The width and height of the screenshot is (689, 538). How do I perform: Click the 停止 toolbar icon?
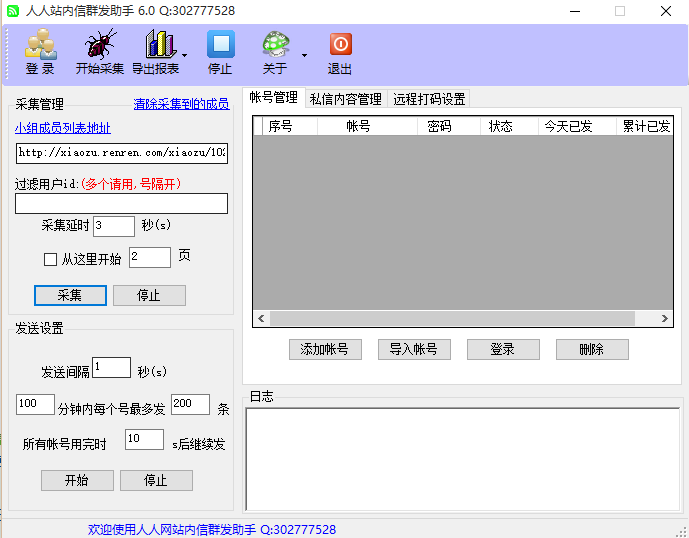[x=220, y=46]
